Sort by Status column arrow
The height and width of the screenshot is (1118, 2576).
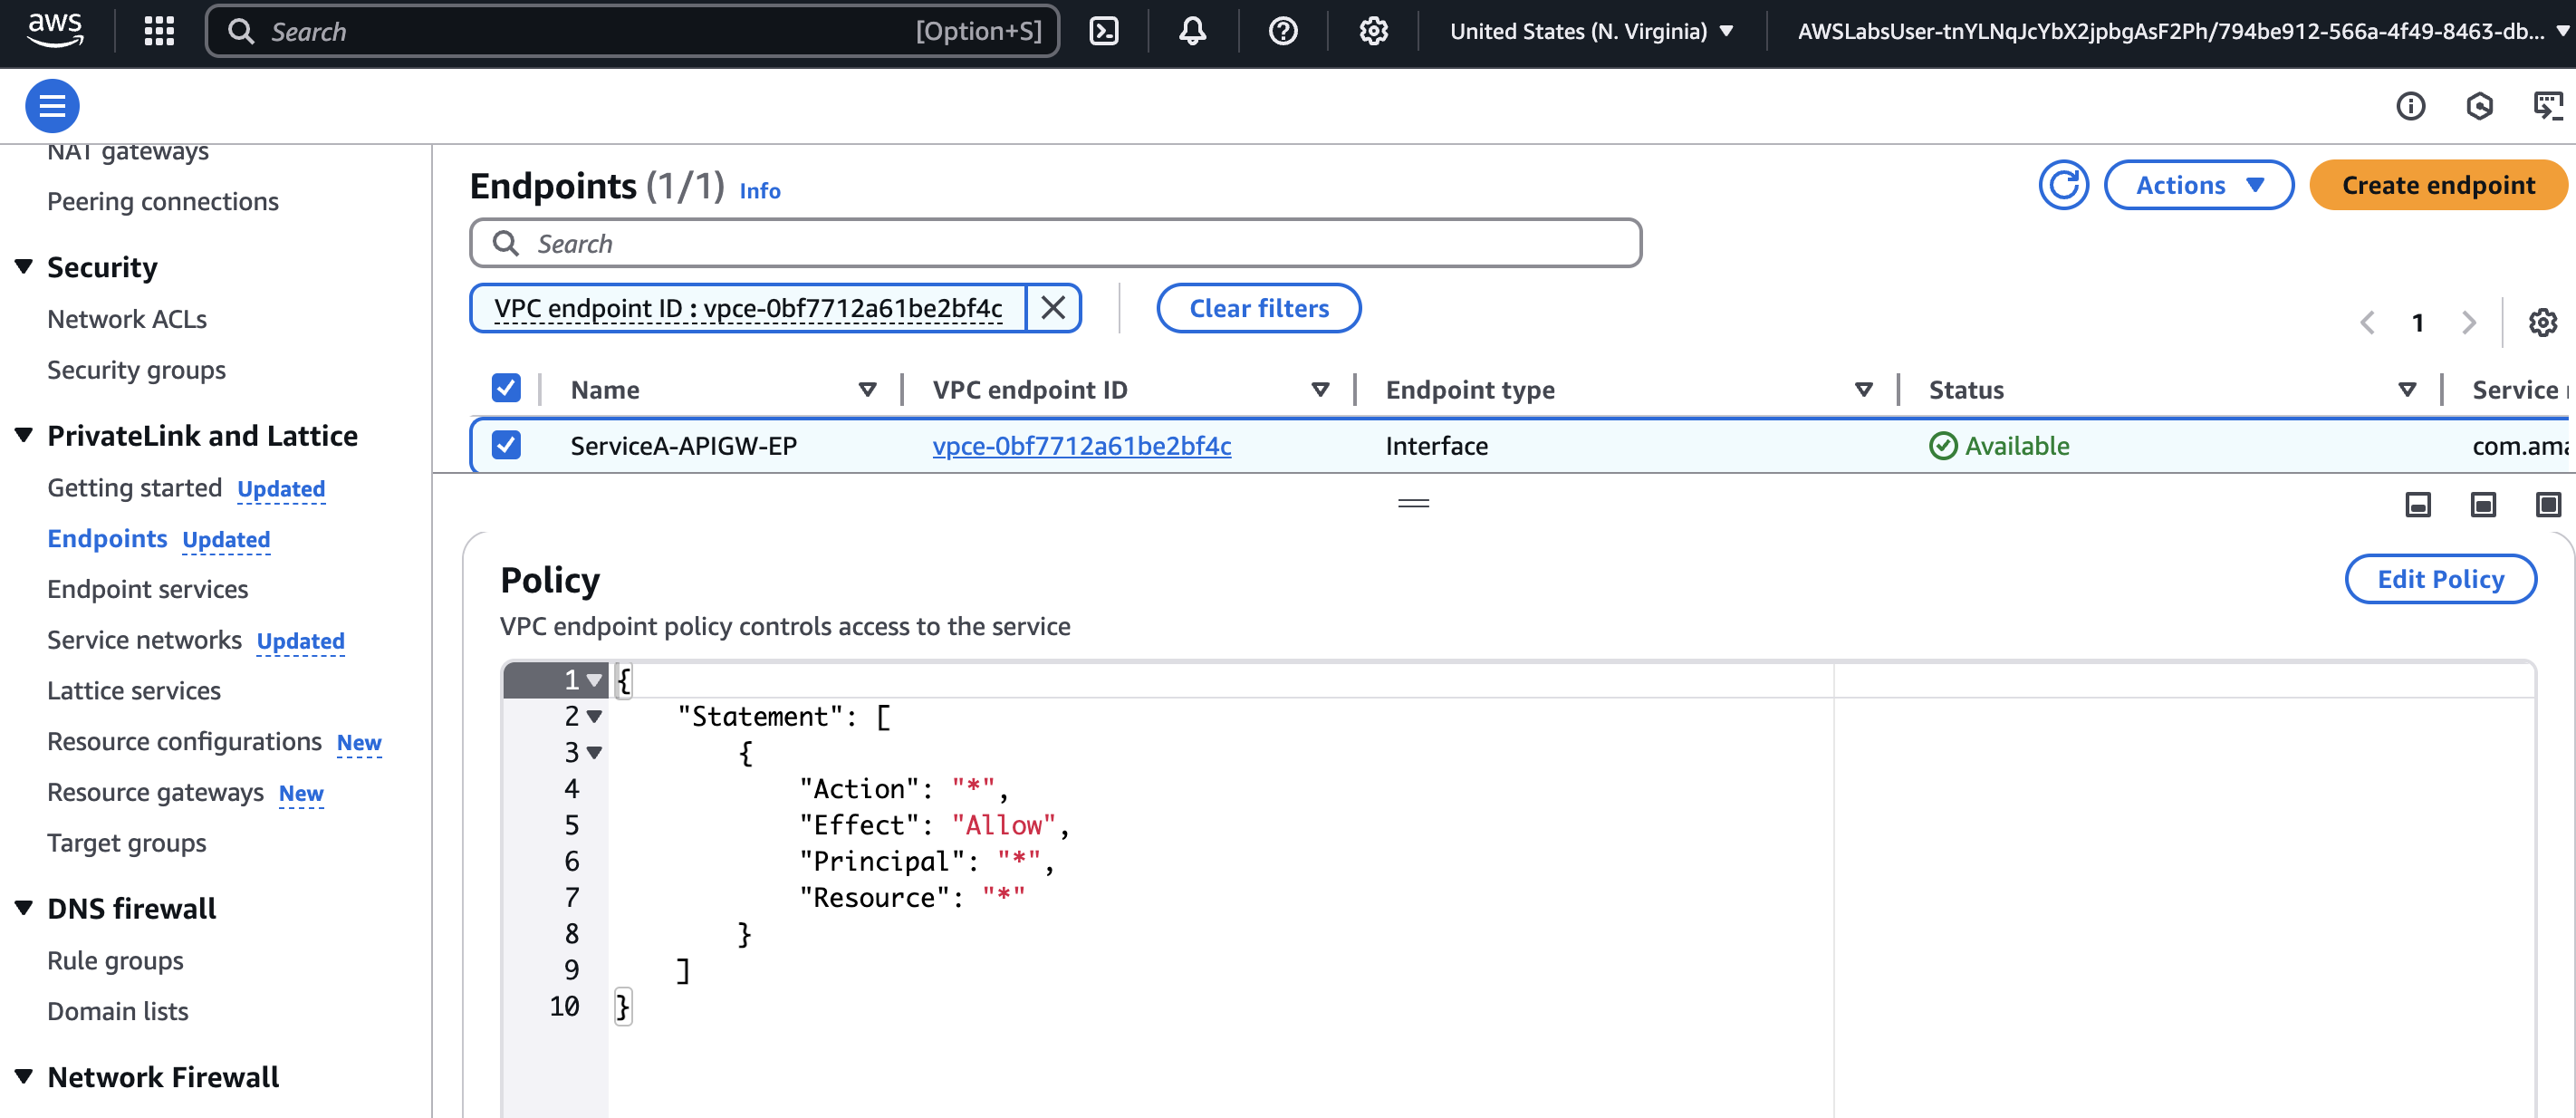click(2406, 389)
